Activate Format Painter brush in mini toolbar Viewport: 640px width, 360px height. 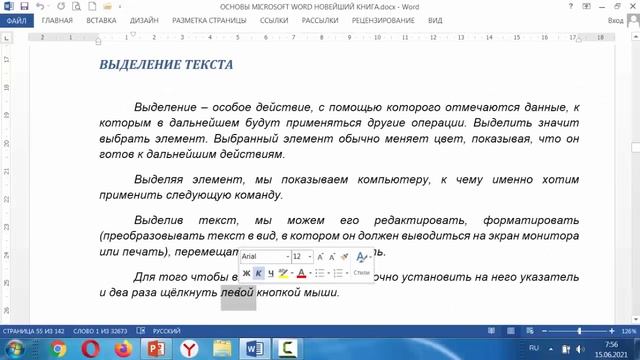pyautogui.click(x=344, y=257)
